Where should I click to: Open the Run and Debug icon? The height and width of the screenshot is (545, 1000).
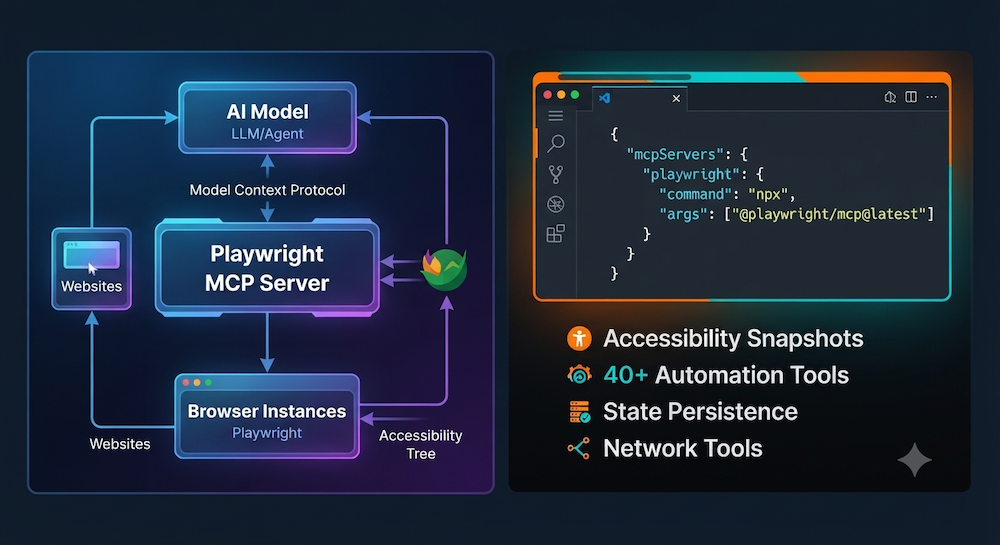(x=555, y=204)
